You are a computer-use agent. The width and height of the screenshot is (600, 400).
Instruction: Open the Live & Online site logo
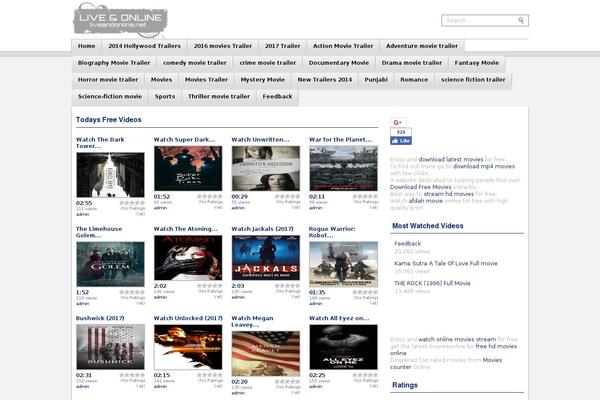[120, 20]
